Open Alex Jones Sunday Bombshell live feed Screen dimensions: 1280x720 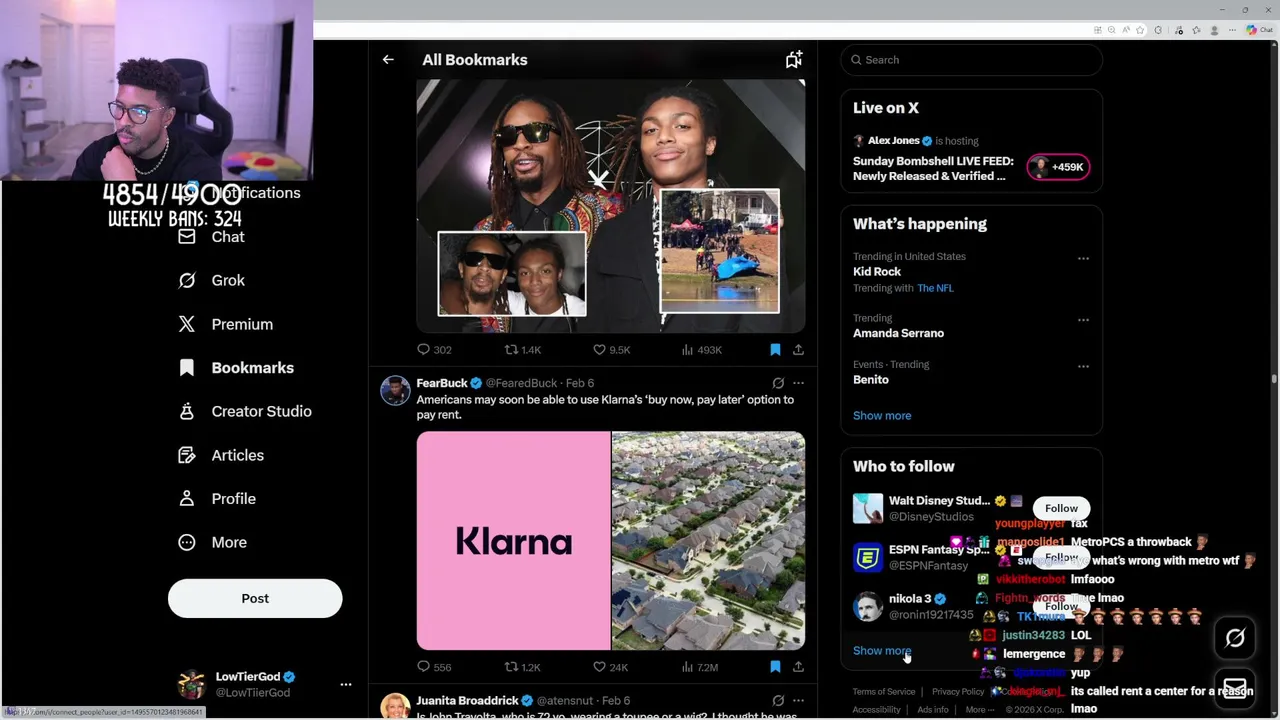(933, 168)
